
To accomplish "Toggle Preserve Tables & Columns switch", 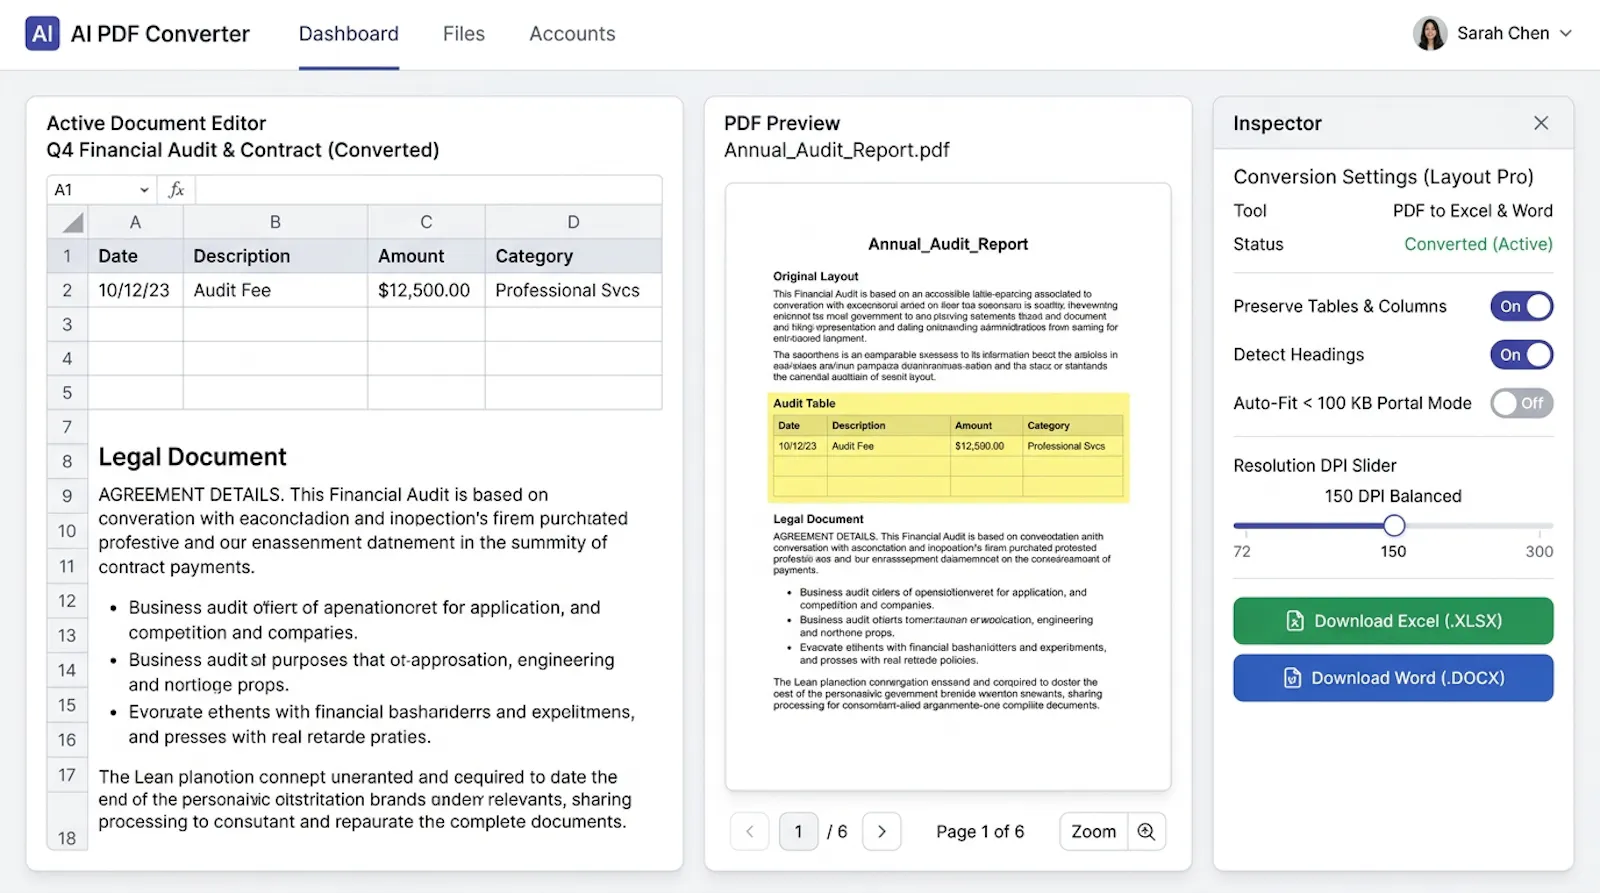I will click(1521, 306).
